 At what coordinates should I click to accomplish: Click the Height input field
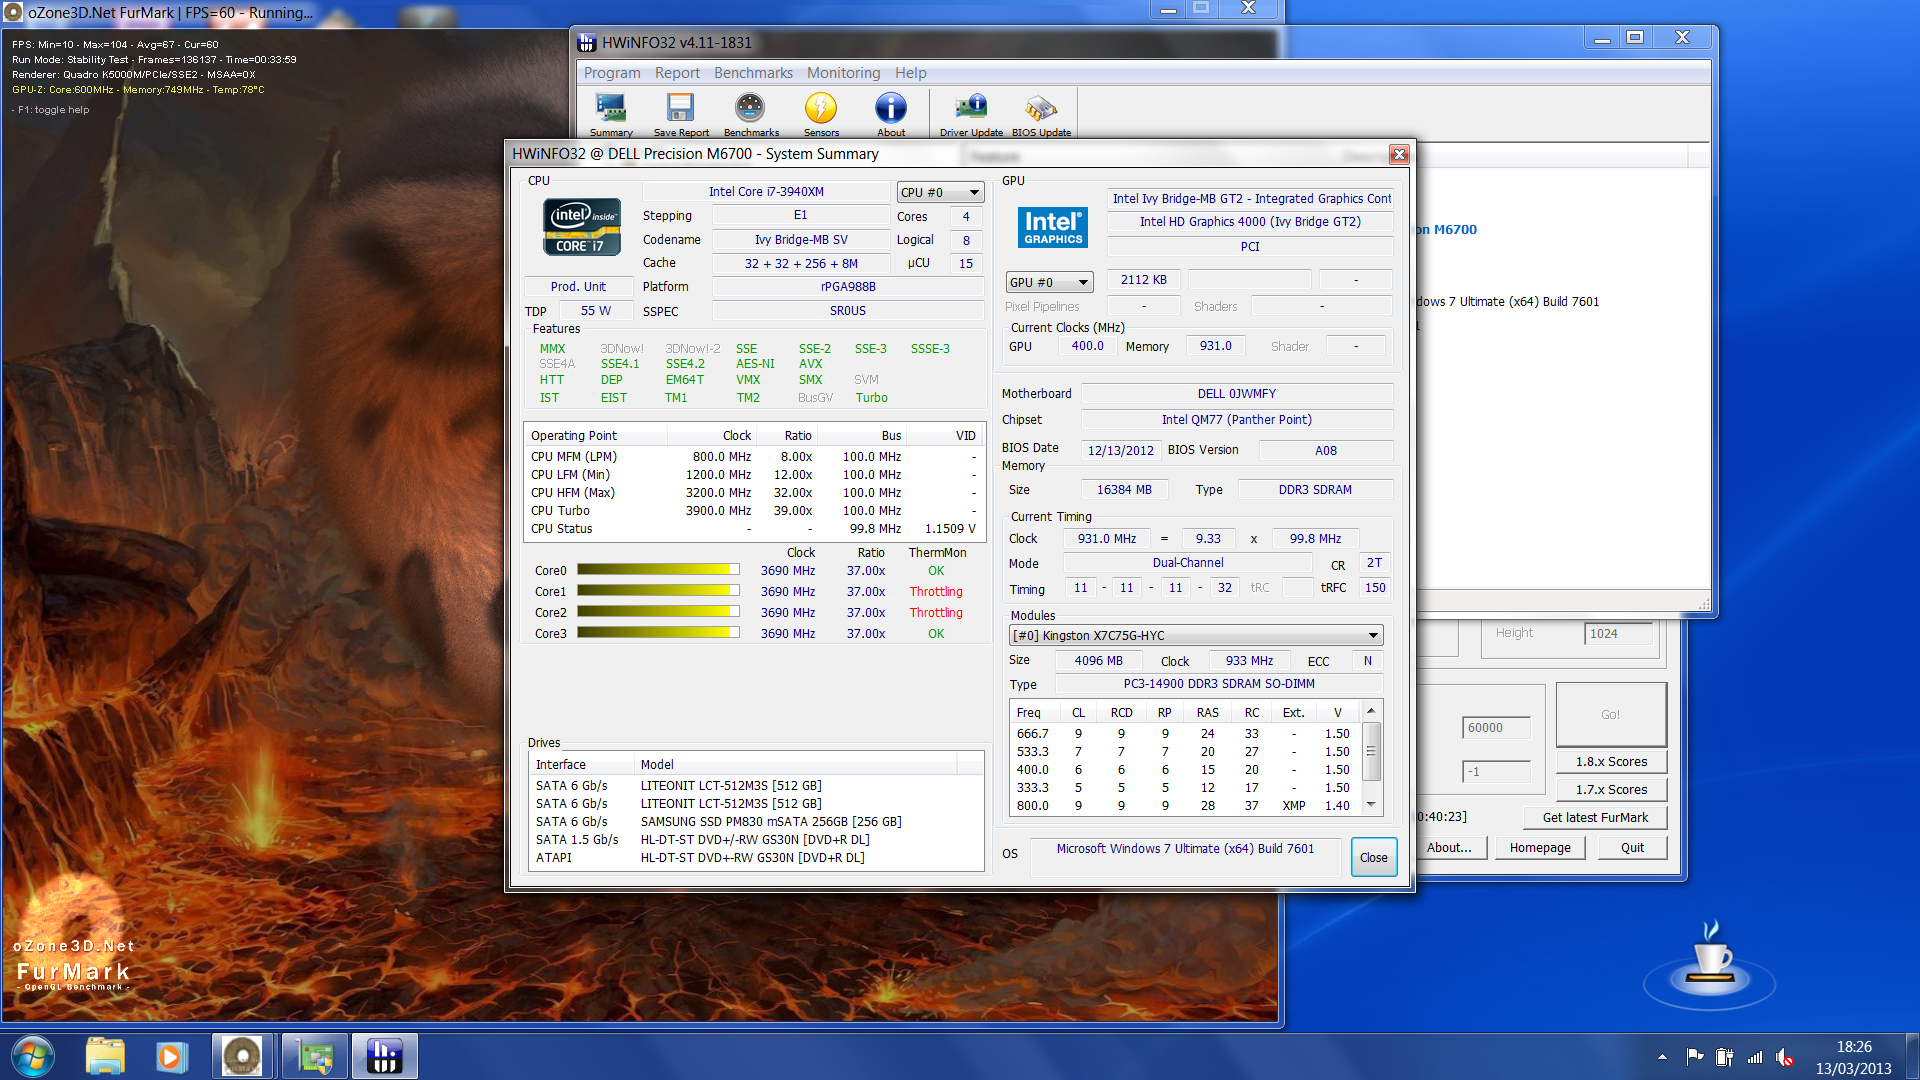pos(1618,633)
